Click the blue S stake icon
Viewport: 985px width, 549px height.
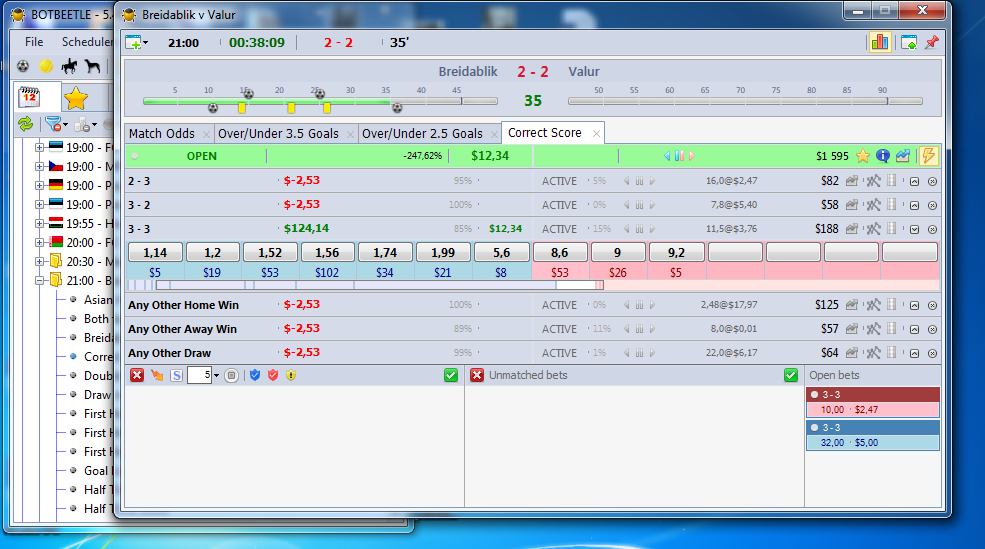pyautogui.click(x=177, y=375)
